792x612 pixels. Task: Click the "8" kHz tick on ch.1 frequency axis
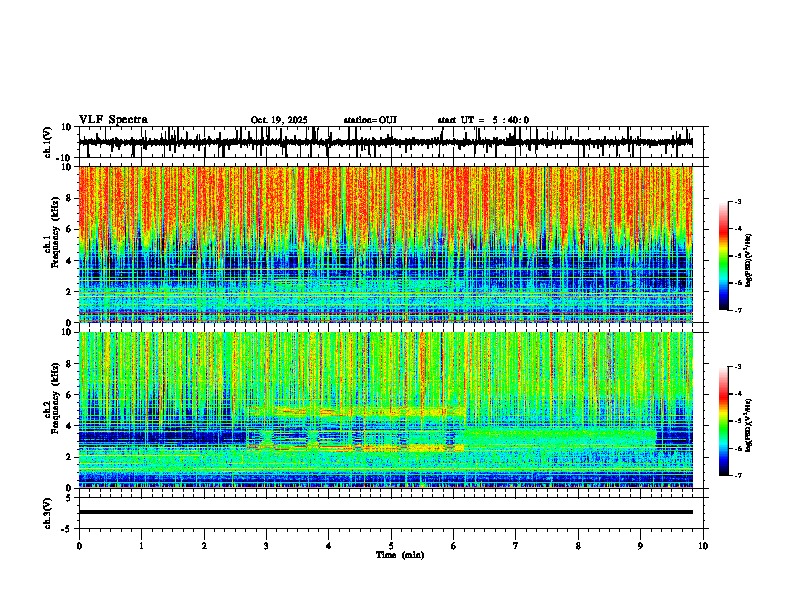pos(69,198)
